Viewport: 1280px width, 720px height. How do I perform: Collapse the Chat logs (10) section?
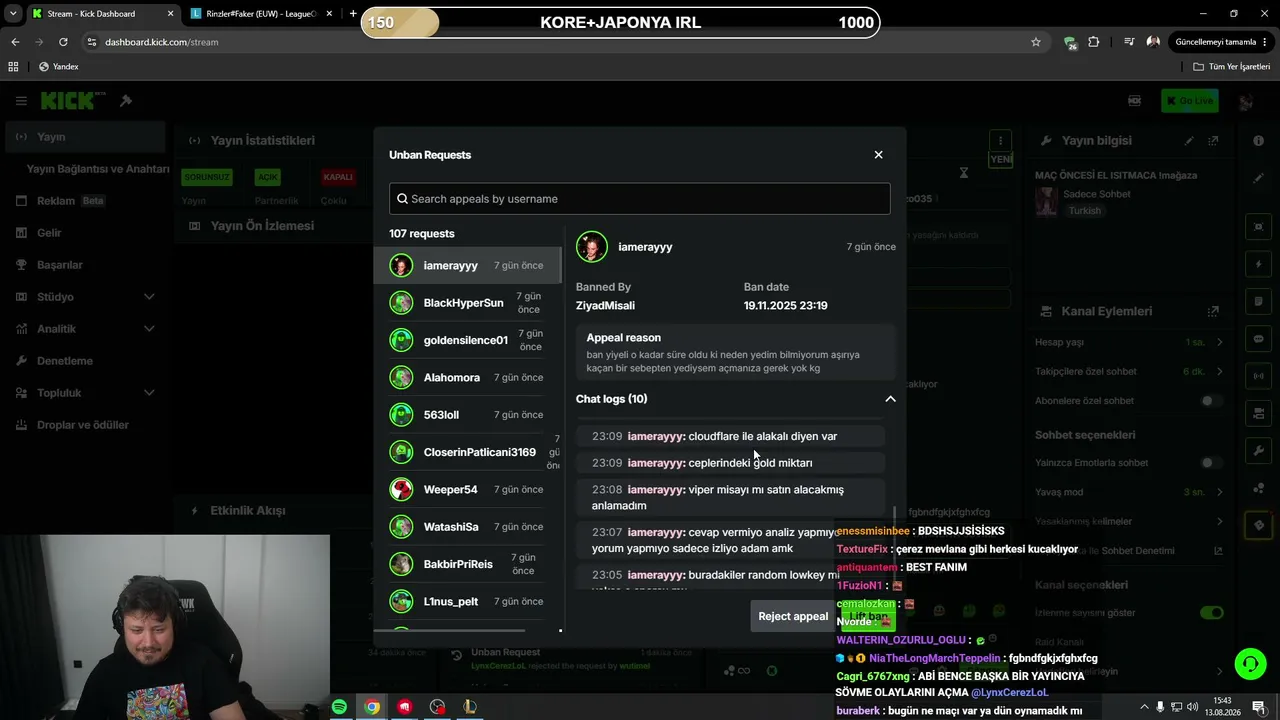(x=890, y=399)
